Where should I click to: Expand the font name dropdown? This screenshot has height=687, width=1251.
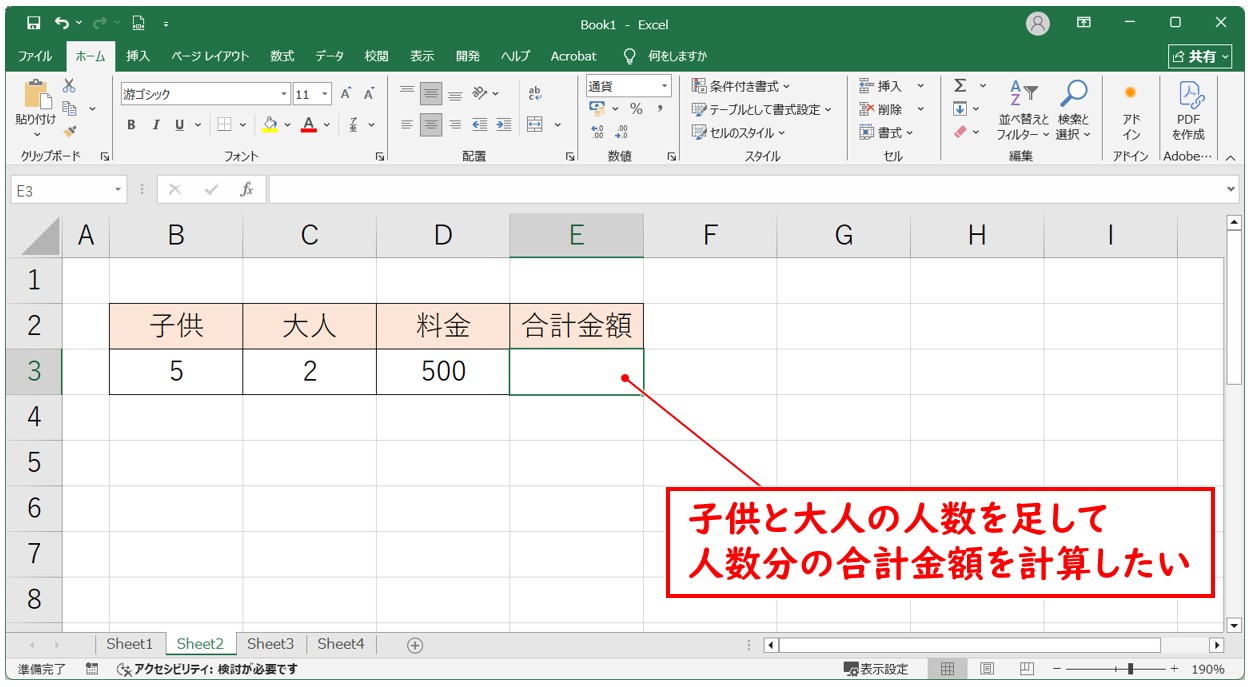[284, 94]
